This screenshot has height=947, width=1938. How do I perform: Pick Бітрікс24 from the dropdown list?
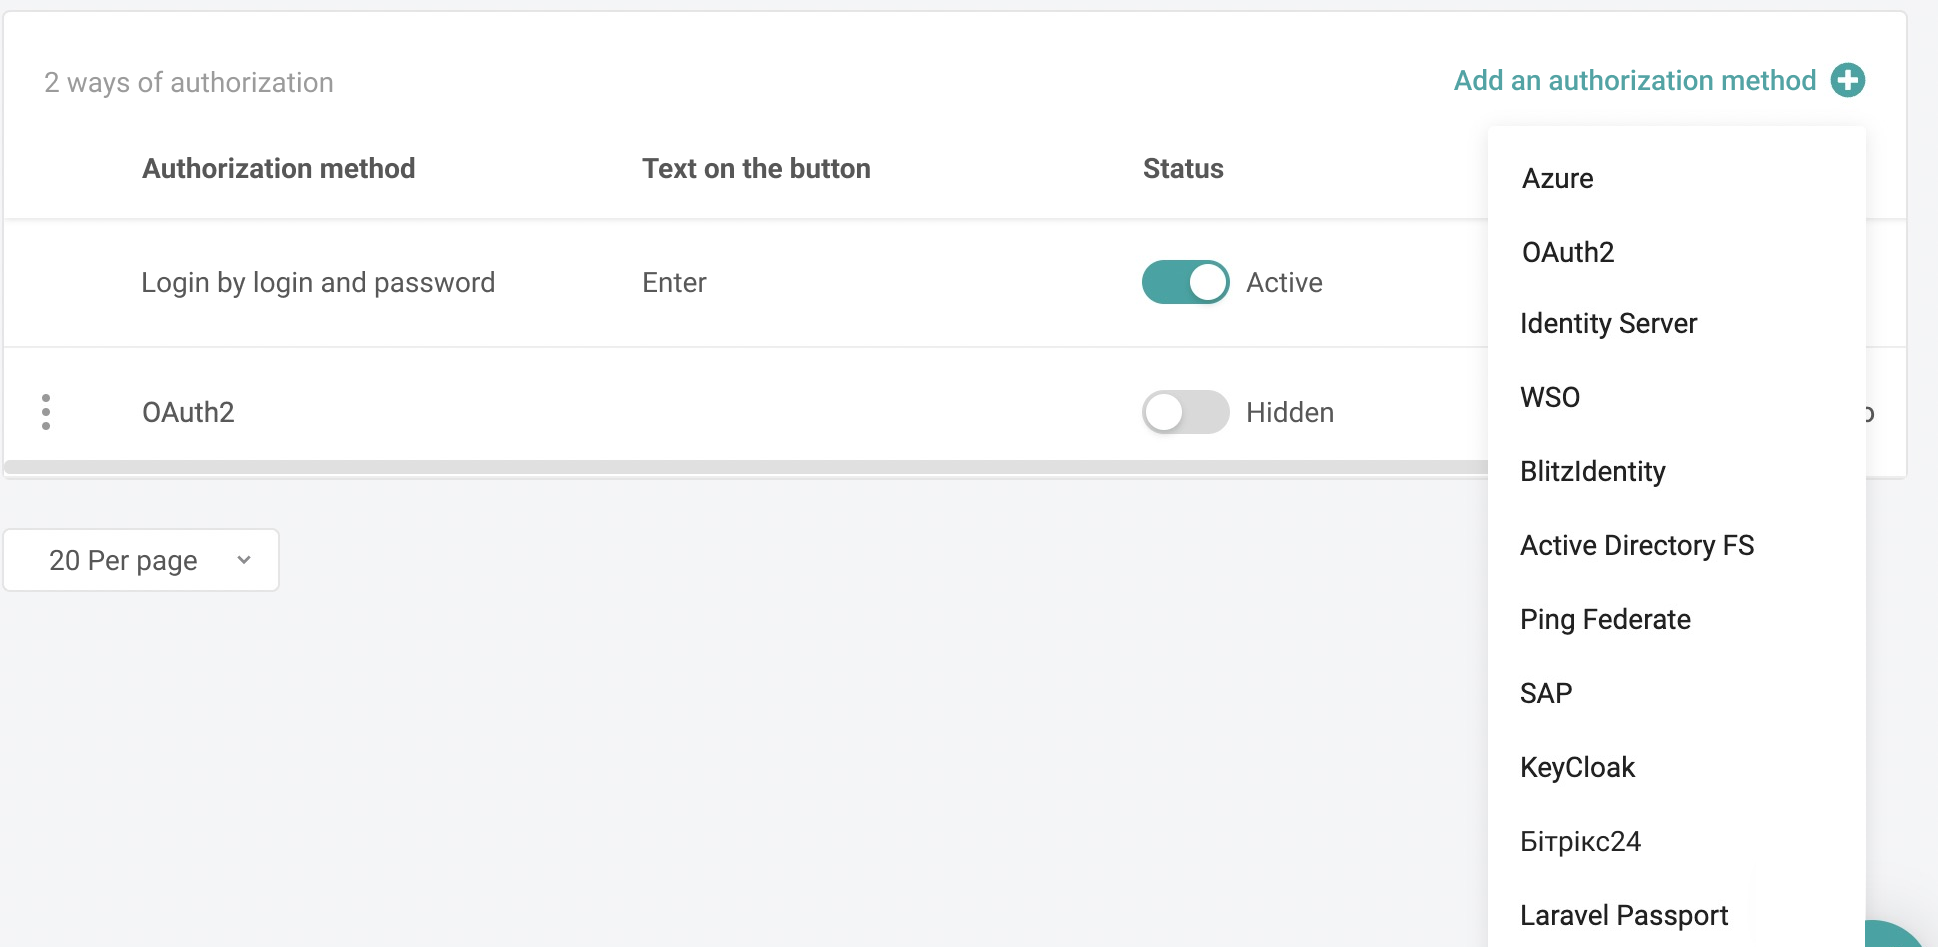point(1580,841)
